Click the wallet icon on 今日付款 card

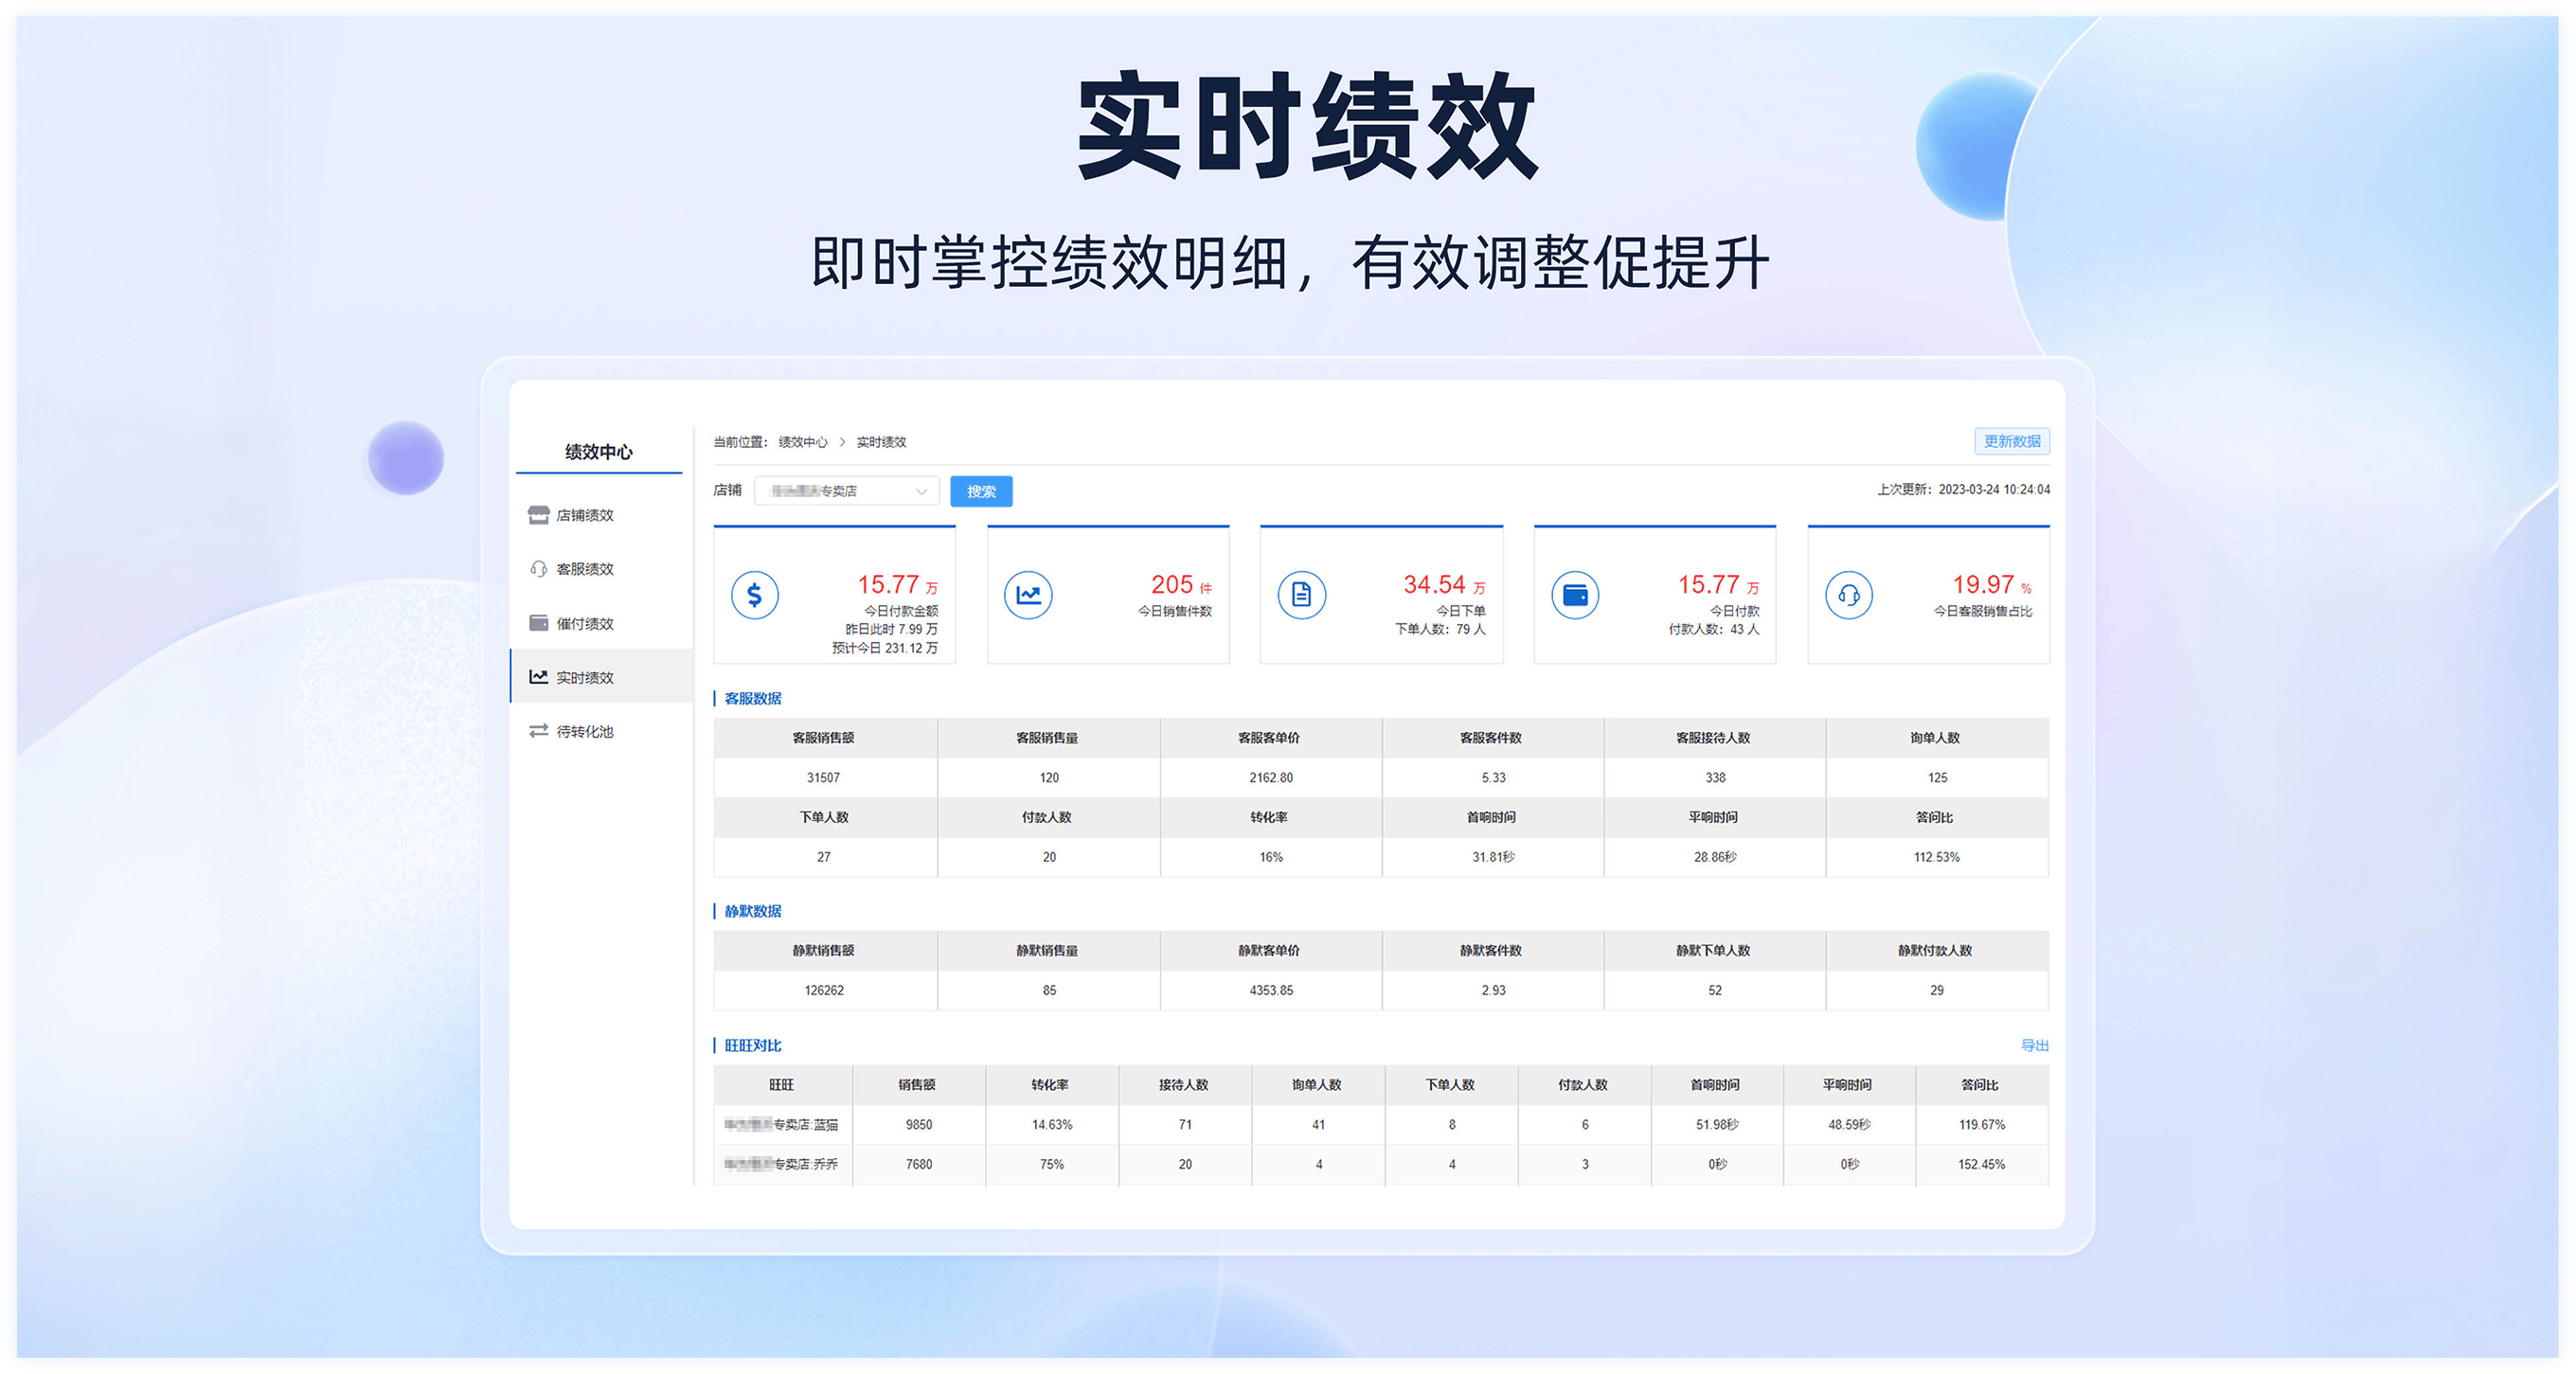click(1575, 595)
